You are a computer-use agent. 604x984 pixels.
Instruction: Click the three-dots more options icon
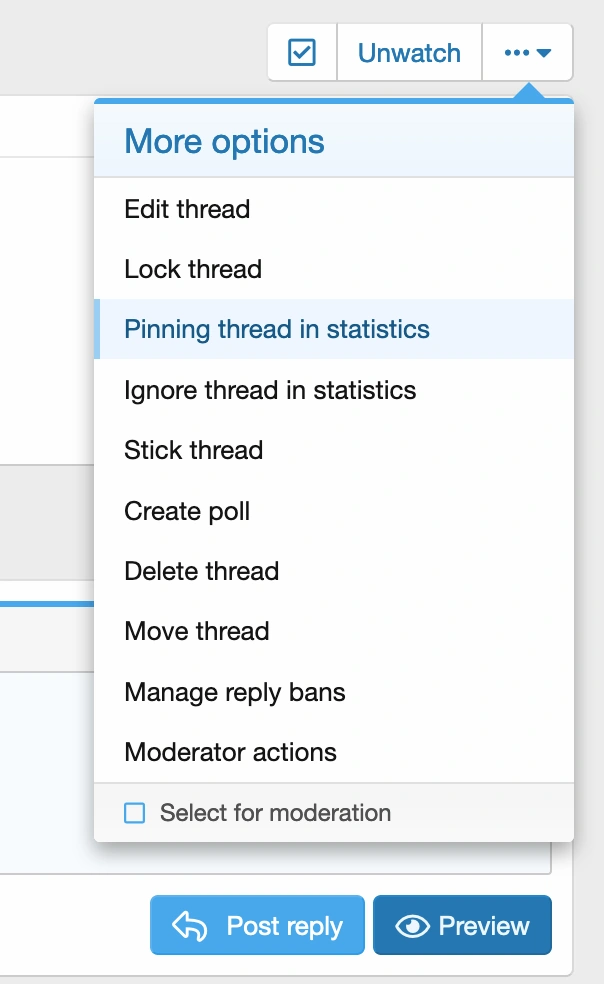[x=517, y=53]
